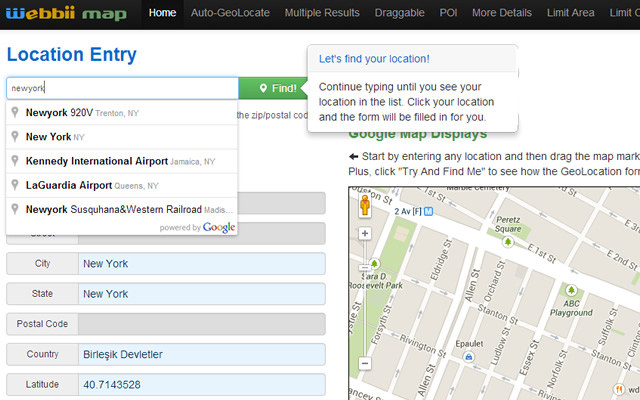Image resolution: width=640 pixels, height=400 pixels.
Task: Open the Auto-GeoLocate tab
Action: (x=231, y=13)
